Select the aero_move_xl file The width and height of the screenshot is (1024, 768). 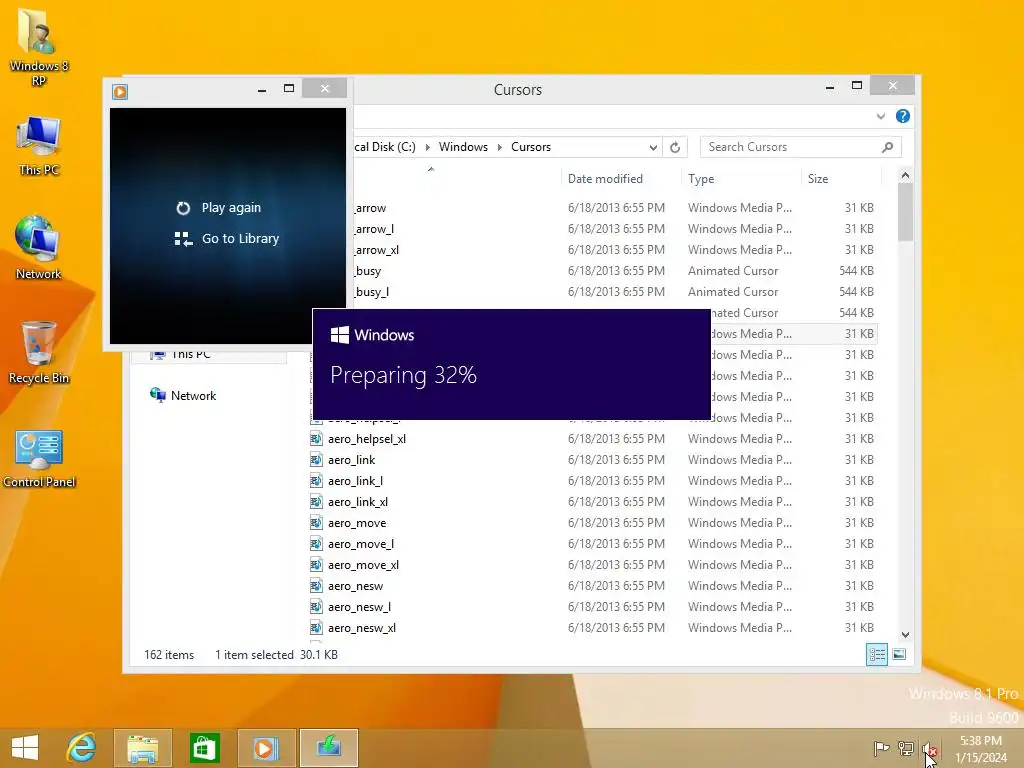coord(363,565)
